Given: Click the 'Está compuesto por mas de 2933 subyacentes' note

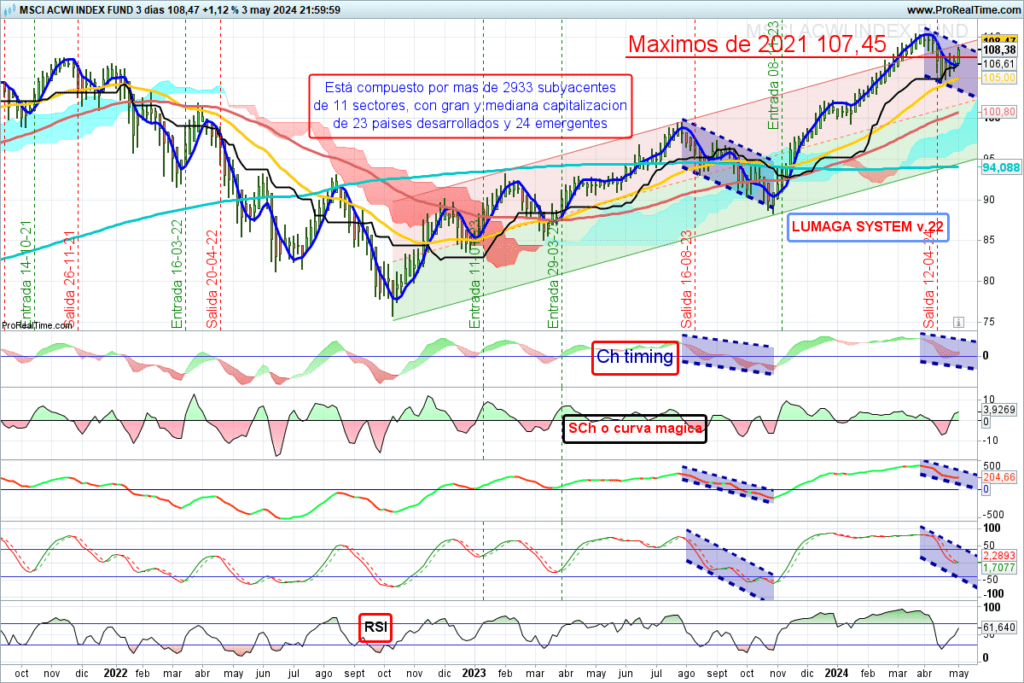Looking at the screenshot, I should (470, 106).
